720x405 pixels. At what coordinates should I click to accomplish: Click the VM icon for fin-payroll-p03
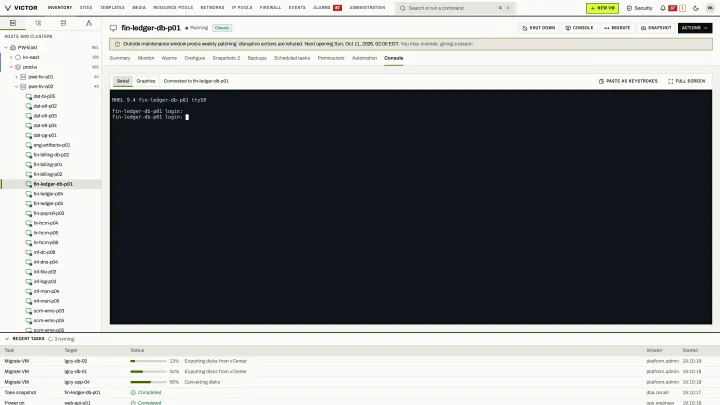coord(29,214)
